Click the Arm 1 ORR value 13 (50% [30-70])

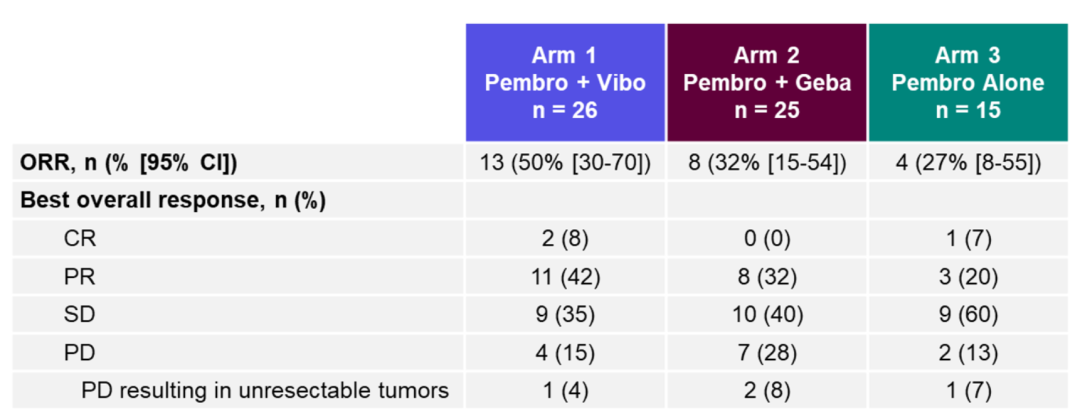tap(565, 163)
